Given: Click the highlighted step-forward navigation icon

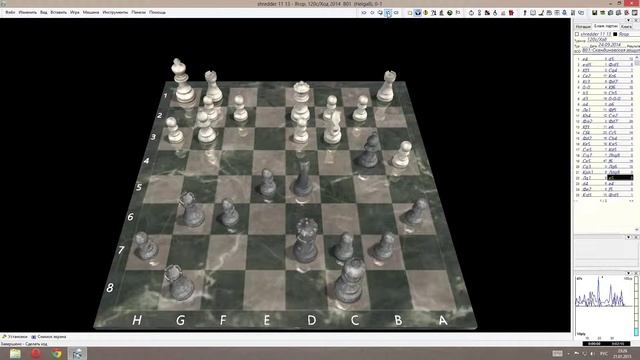Looking at the screenshot, I should point(388,13).
